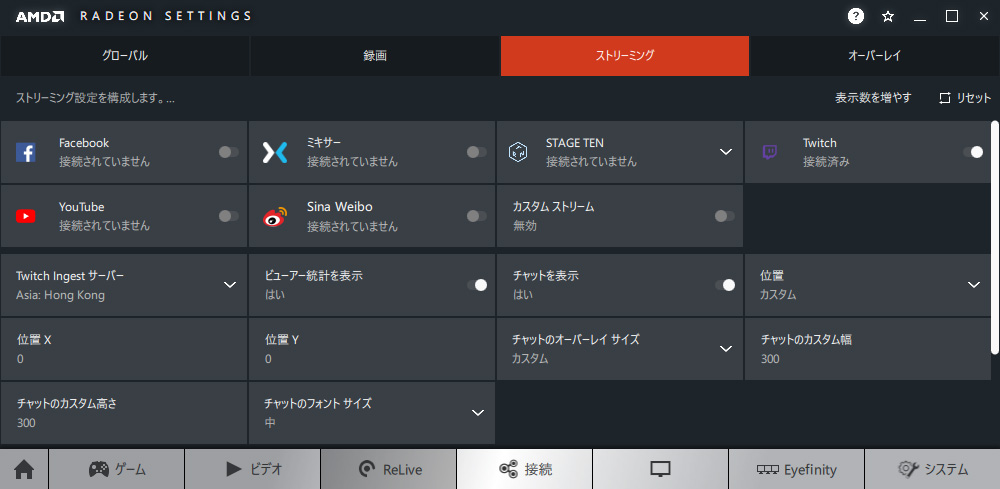This screenshot has width=1000, height=489.
Task: Click the favorites star icon
Action: [888, 17]
